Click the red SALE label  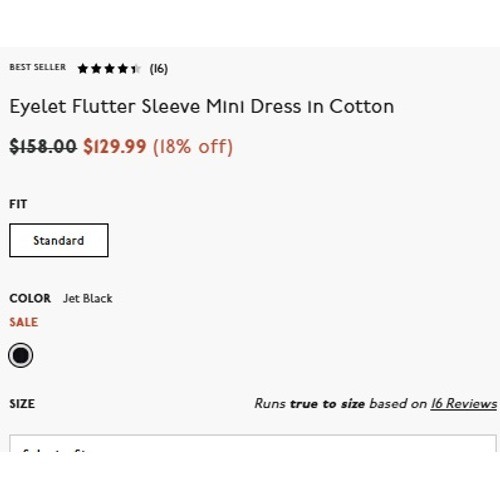point(24,322)
